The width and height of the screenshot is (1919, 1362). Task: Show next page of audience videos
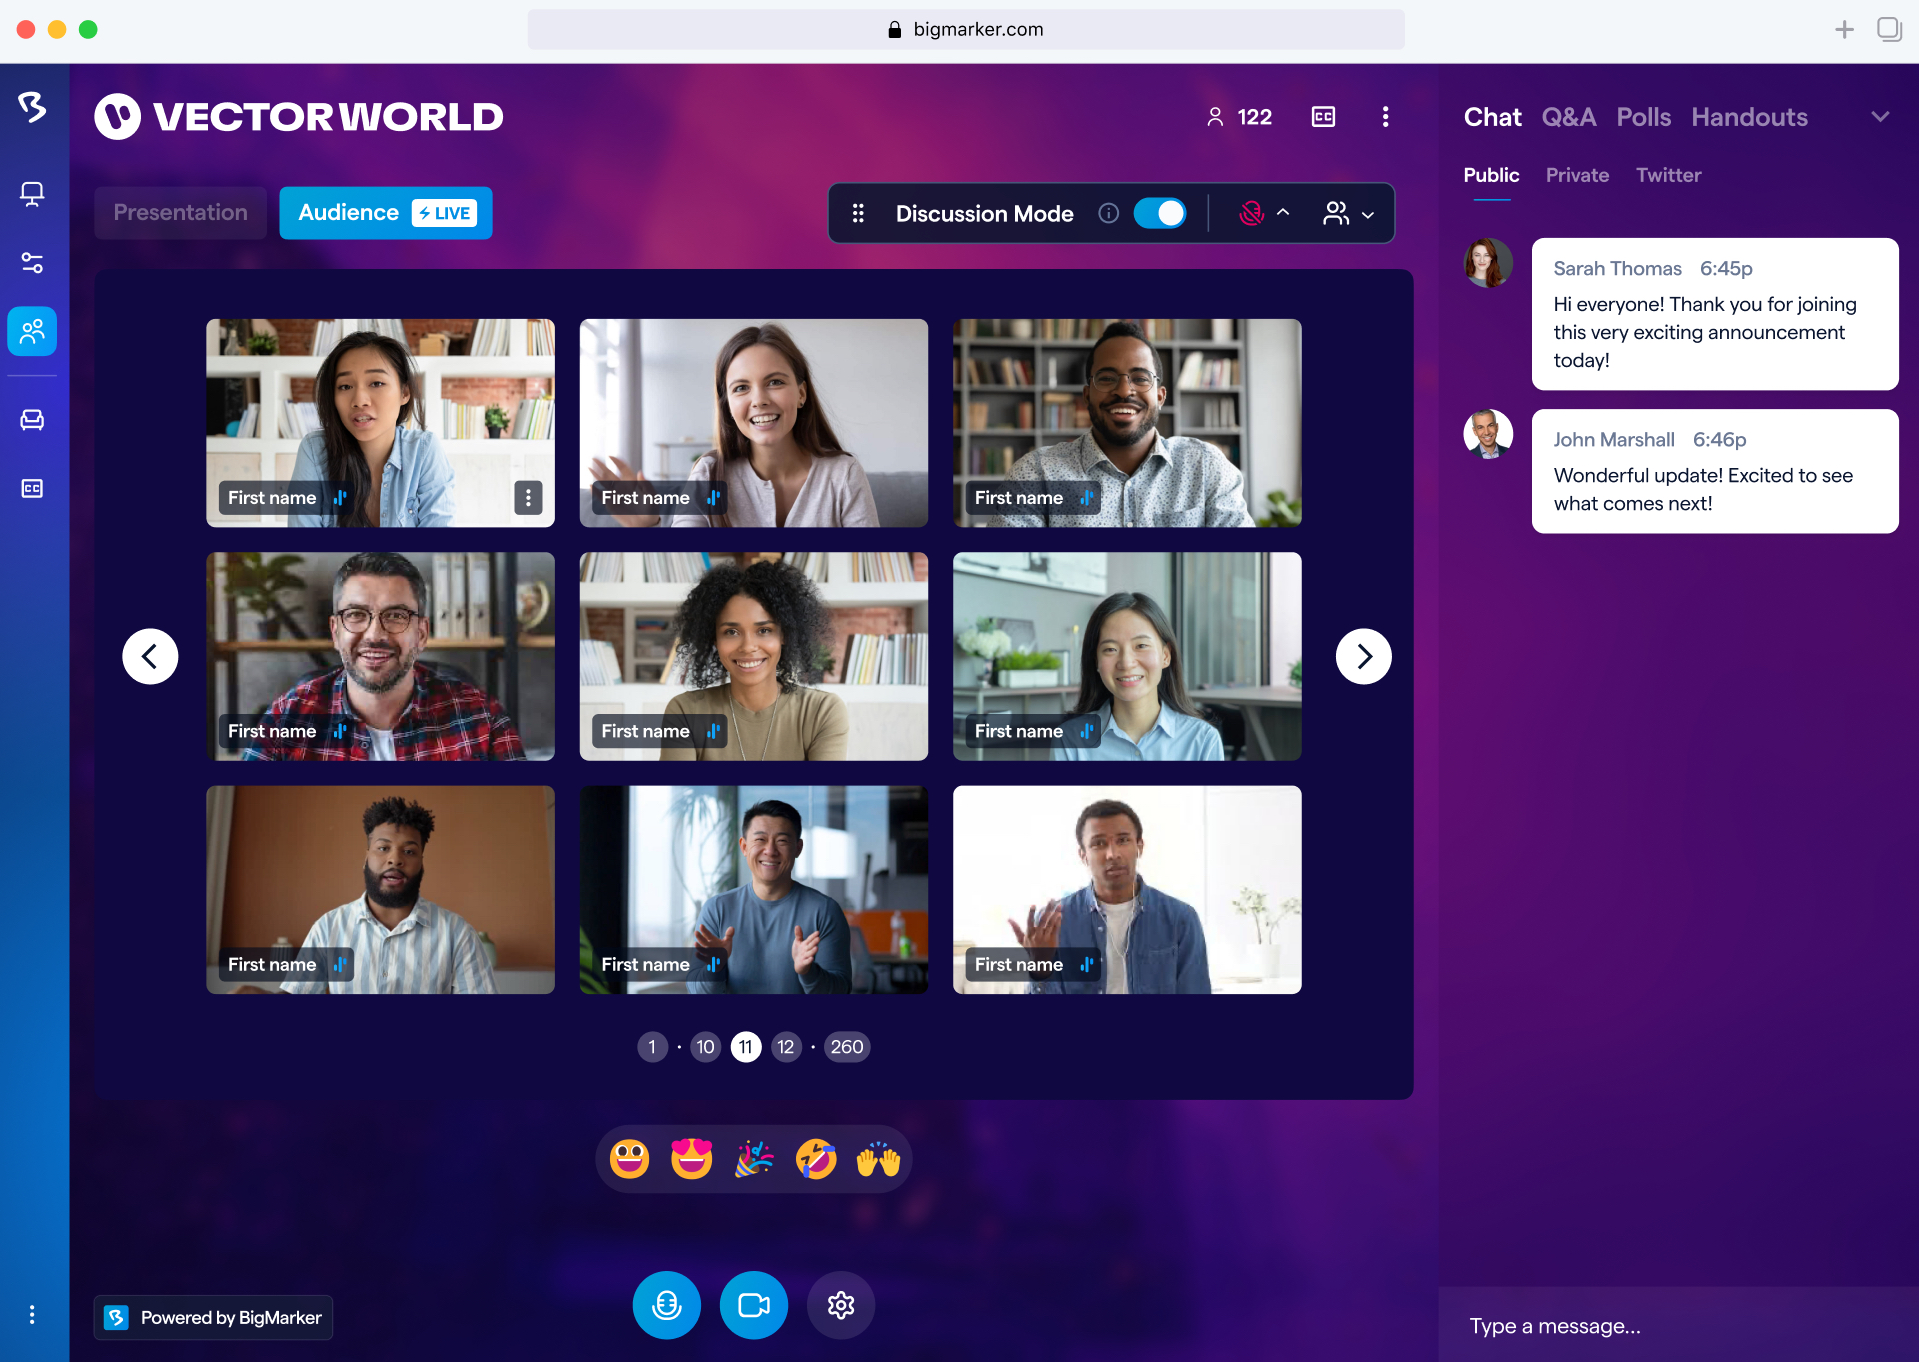coord(1363,656)
